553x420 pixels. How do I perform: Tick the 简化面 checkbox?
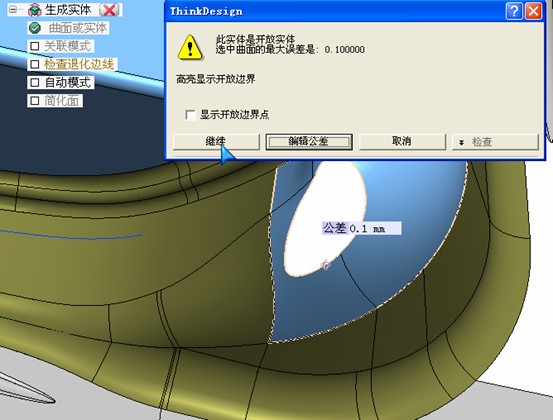click(x=35, y=101)
